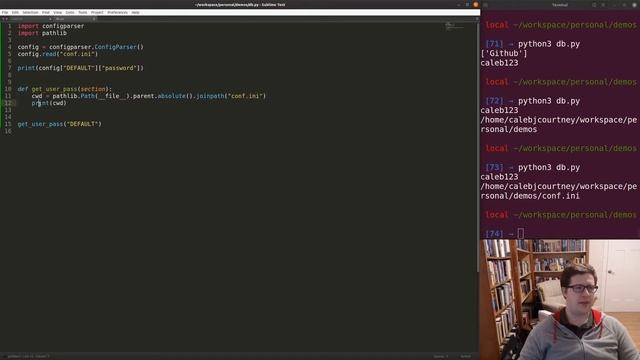Viewport: 640px width, 360px height.
Task: Click the editor vertical scrollbar
Action: pos(478,147)
